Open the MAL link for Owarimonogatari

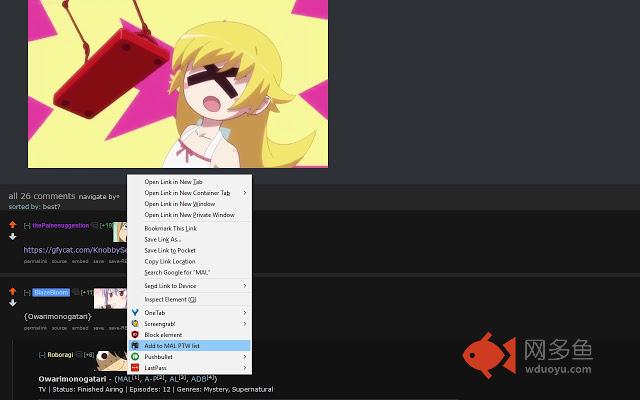(x=127, y=379)
